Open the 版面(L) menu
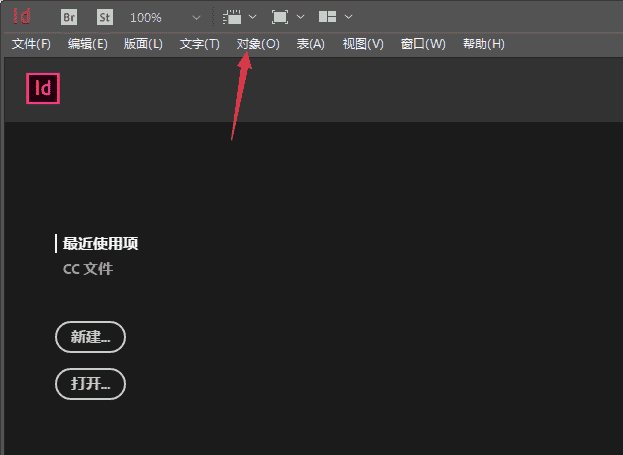 pos(143,44)
